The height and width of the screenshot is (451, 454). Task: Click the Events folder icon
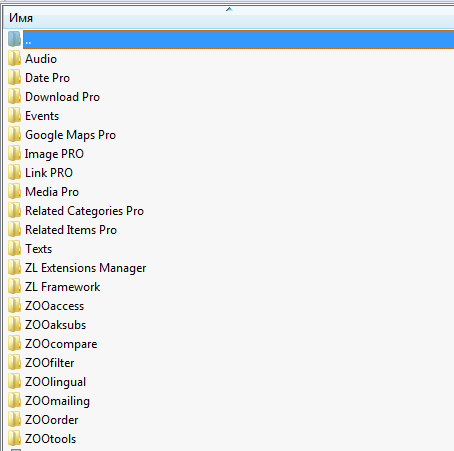(14, 116)
